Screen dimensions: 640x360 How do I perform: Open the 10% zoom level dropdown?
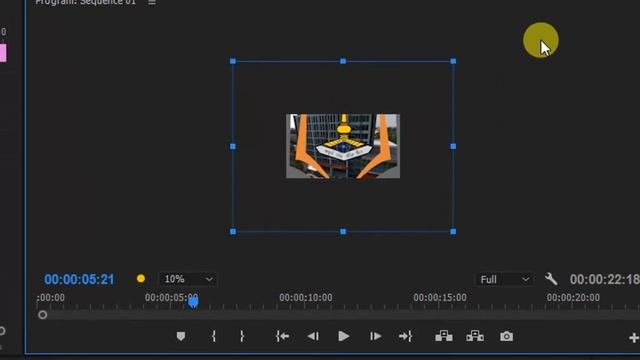point(188,279)
